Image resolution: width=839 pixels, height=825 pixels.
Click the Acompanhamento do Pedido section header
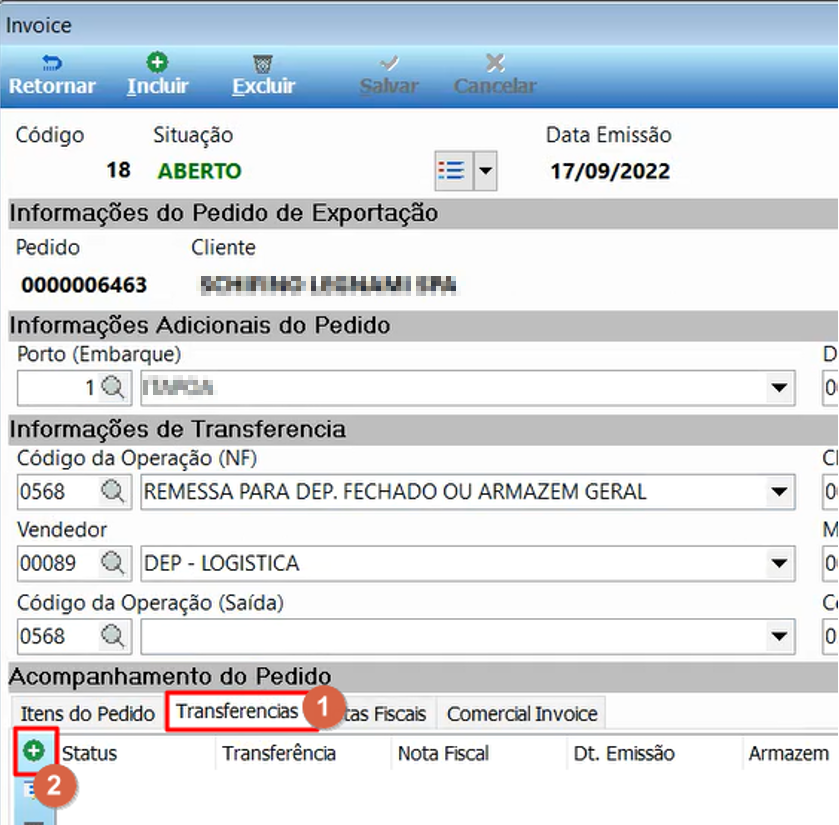[x=423, y=676]
